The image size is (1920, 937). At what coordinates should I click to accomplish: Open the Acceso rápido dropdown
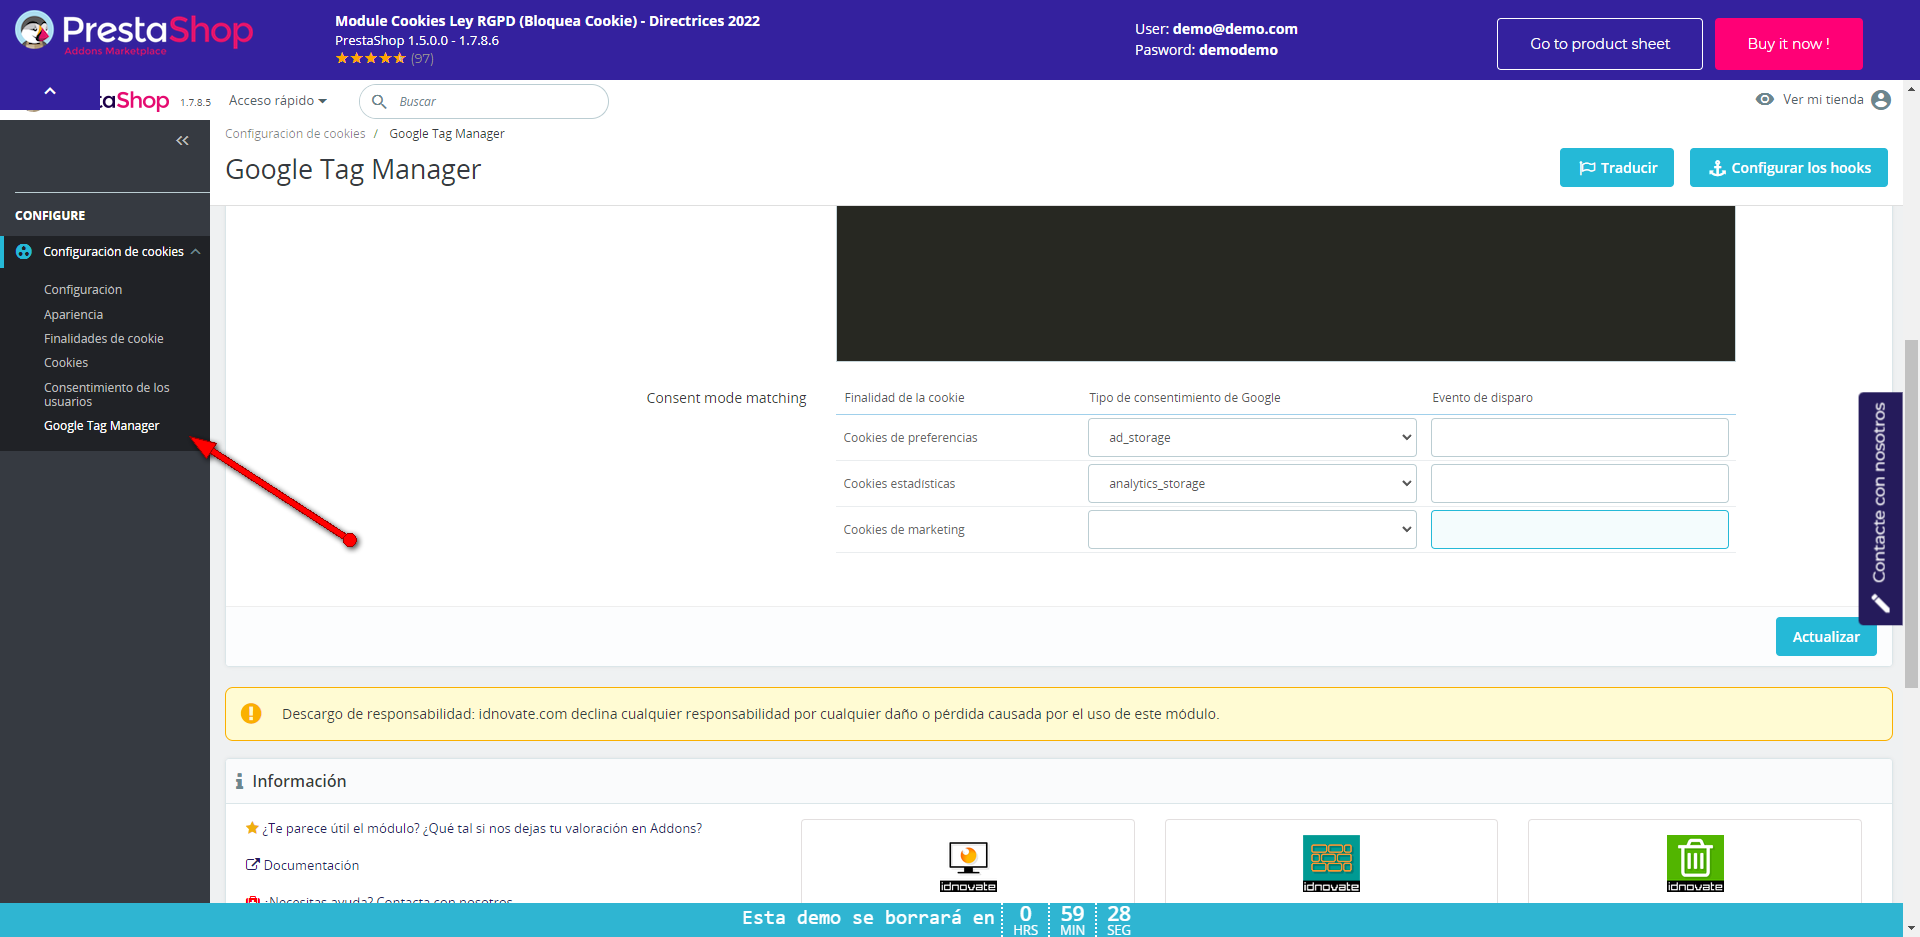tap(278, 100)
